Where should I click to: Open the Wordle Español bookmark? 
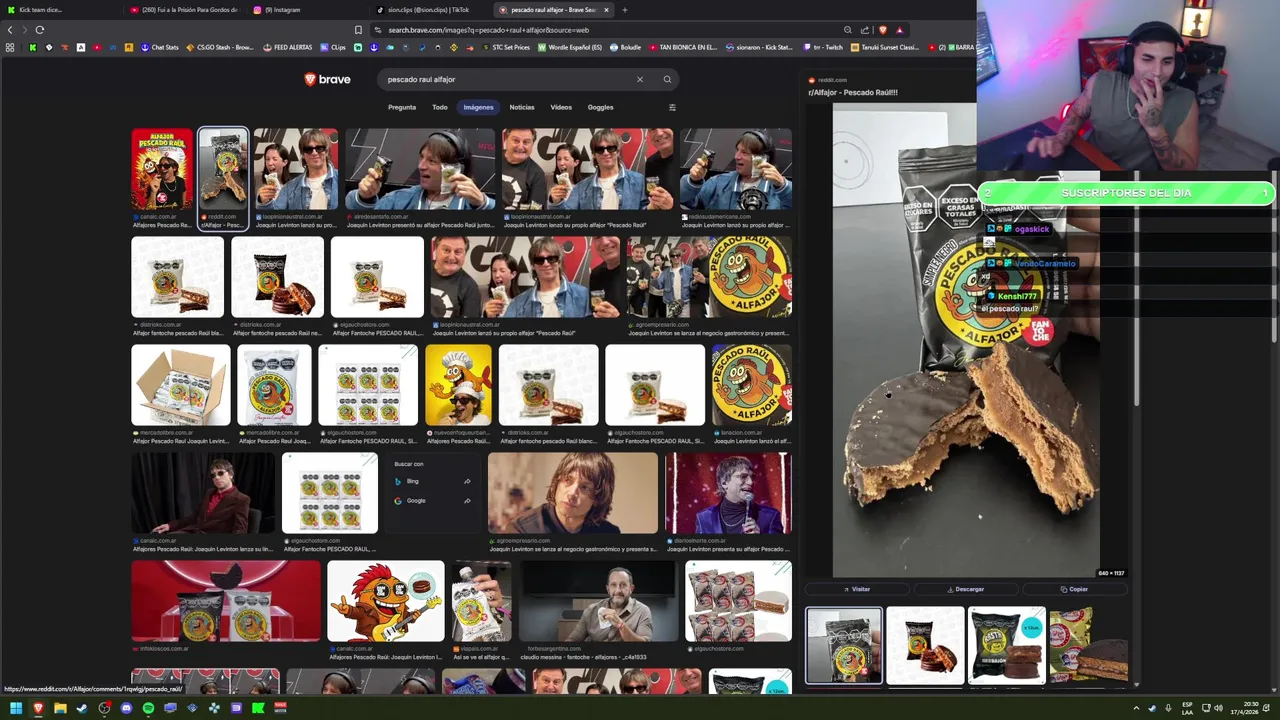(571, 47)
